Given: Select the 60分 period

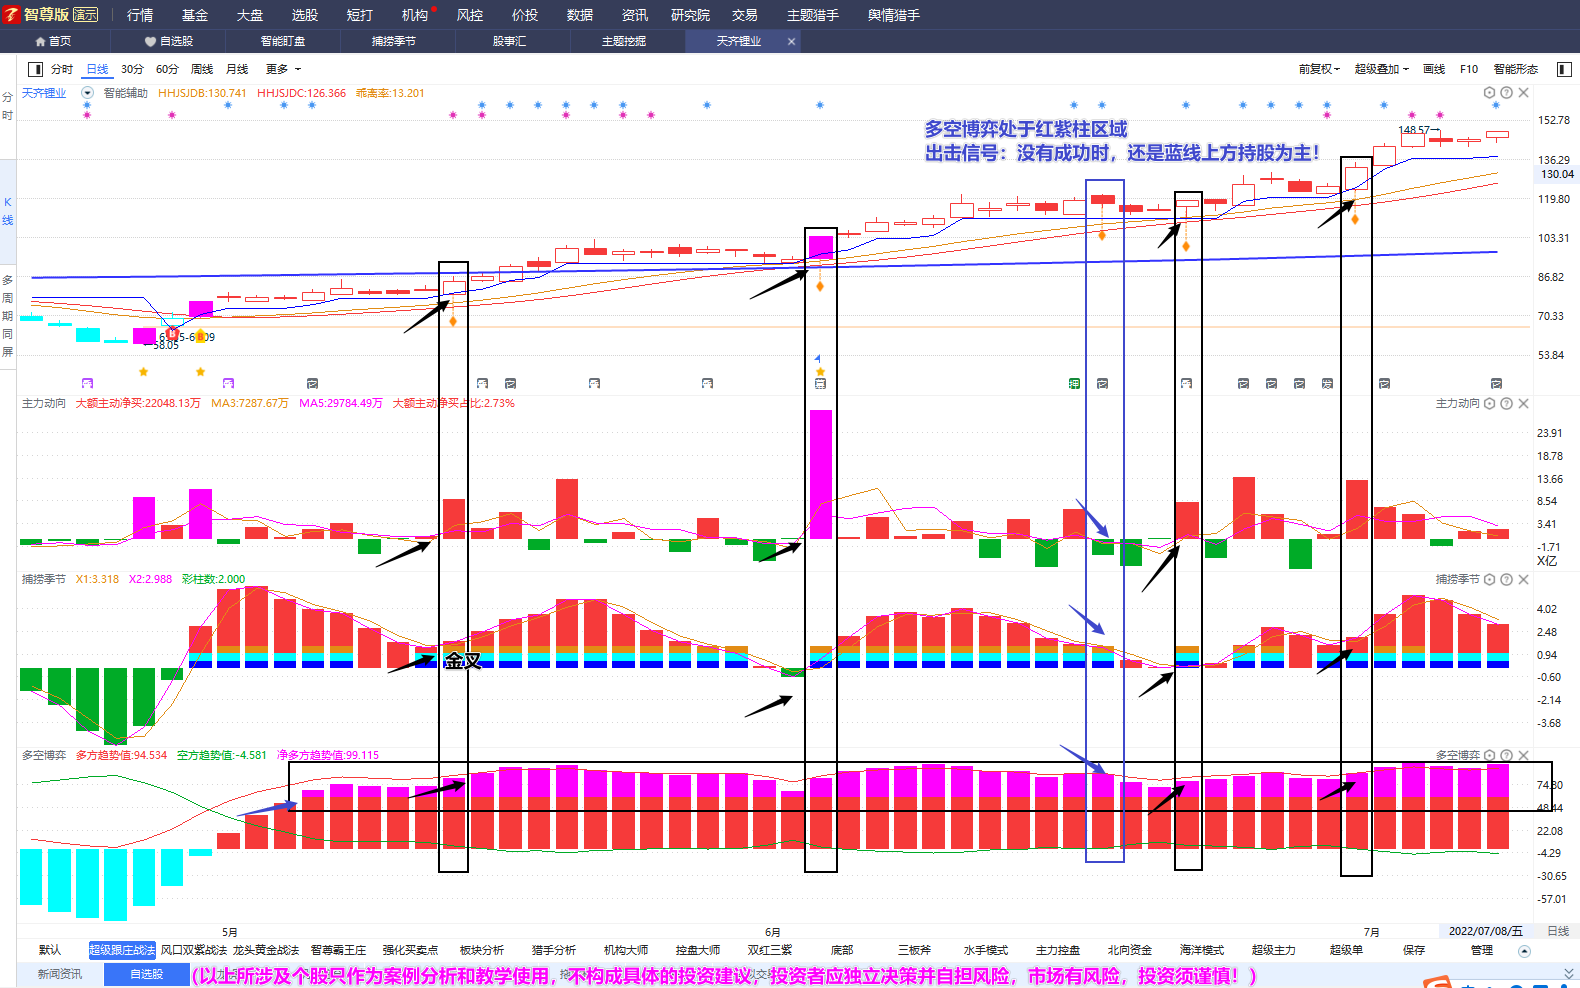Looking at the screenshot, I should coord(167,69).
